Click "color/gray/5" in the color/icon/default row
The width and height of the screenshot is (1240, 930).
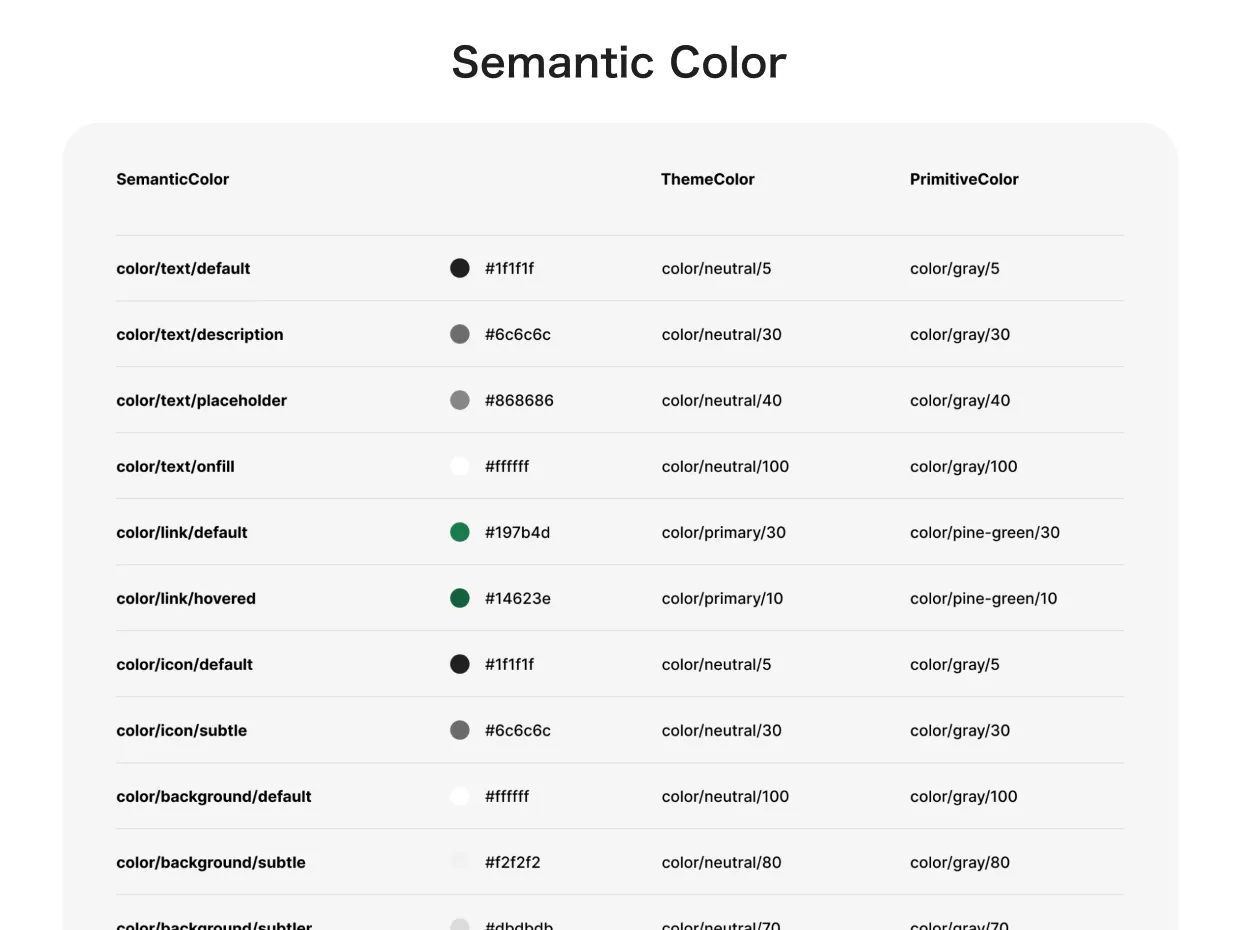pos(955,664)
